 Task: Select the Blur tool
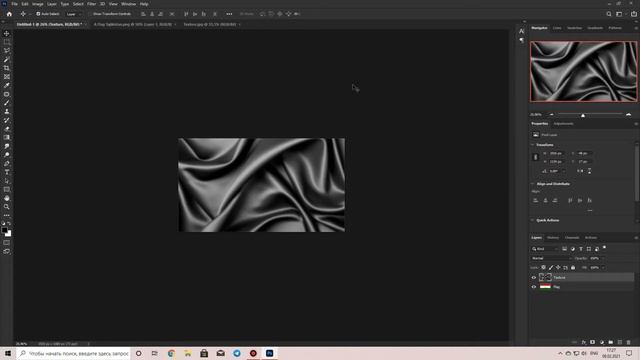(x=7, y=146)
